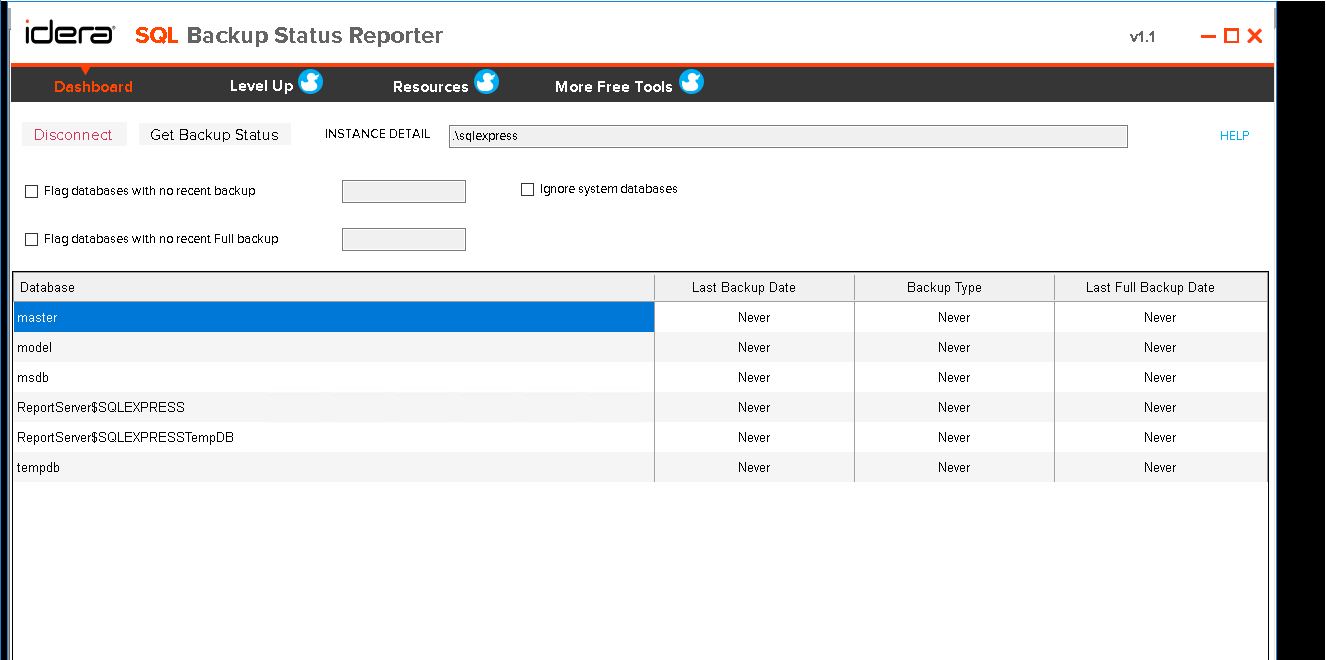Screen dimensions: 1326x660
Task: Click the duck icon beside Resources
Action: click(486, 83)
